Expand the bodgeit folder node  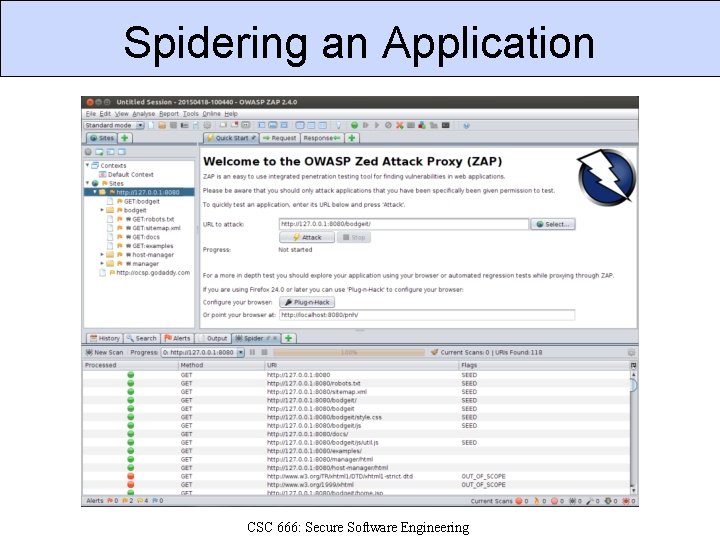point(102,210)
